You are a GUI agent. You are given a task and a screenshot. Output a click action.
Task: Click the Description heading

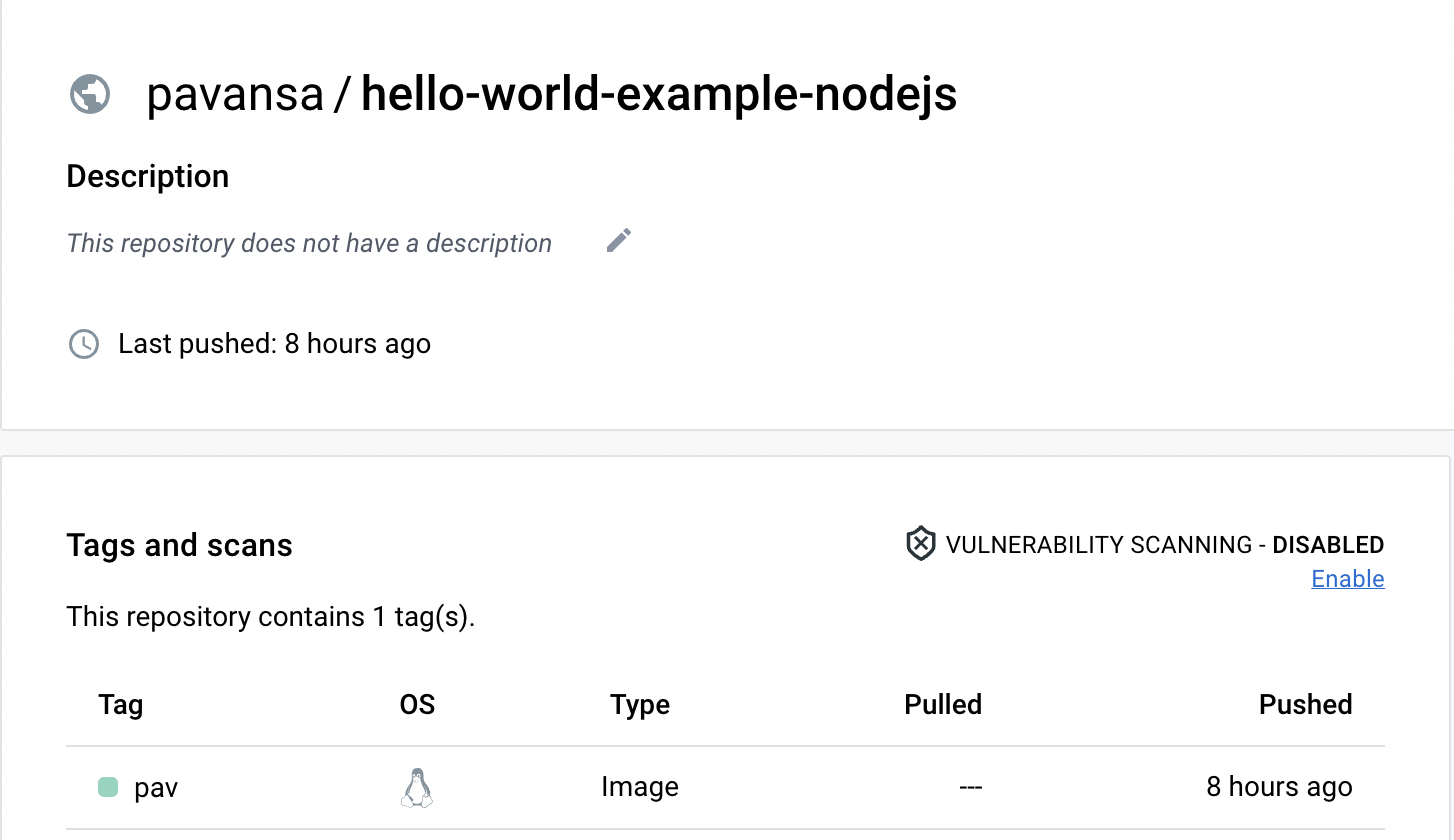(x=147, y=176)
